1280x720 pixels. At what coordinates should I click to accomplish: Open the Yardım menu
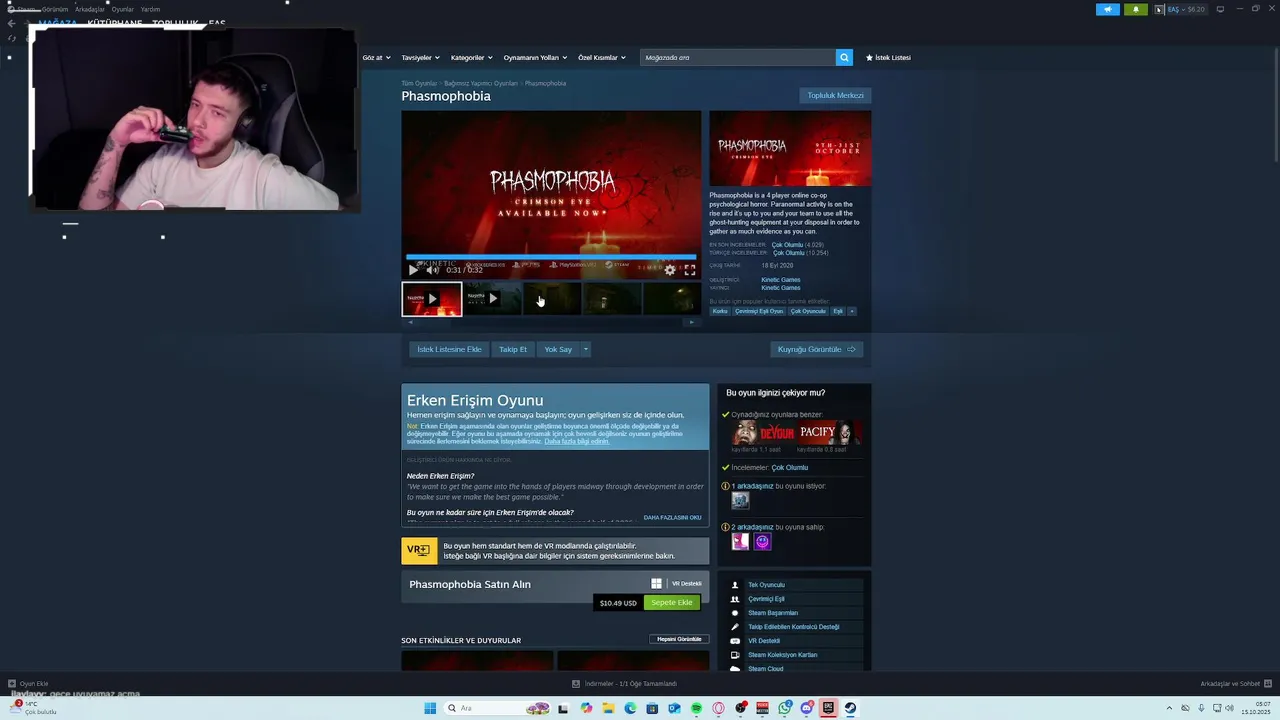(x=150, y=9)
